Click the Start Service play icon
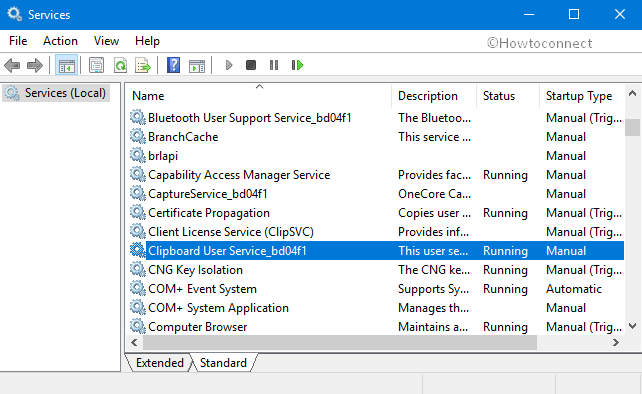Viewport: 642px width, 394px height. [229, 65]
